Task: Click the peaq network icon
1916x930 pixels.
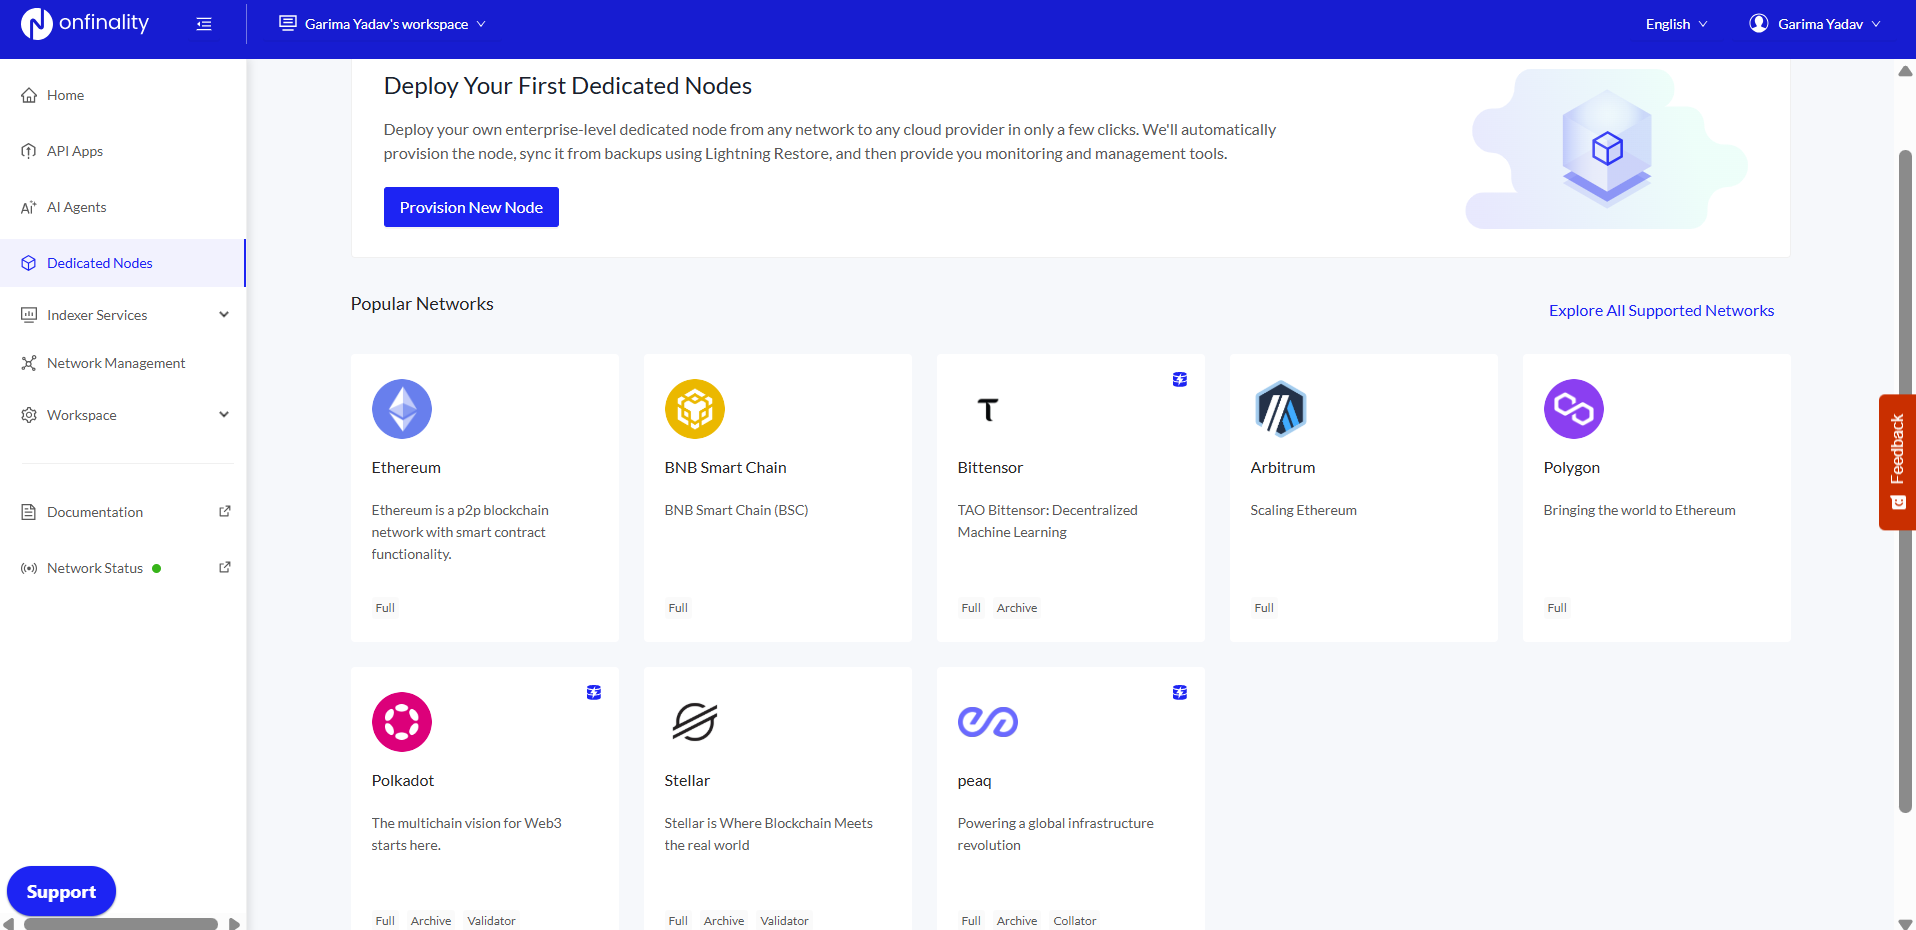Action: (x=987, y=721)
